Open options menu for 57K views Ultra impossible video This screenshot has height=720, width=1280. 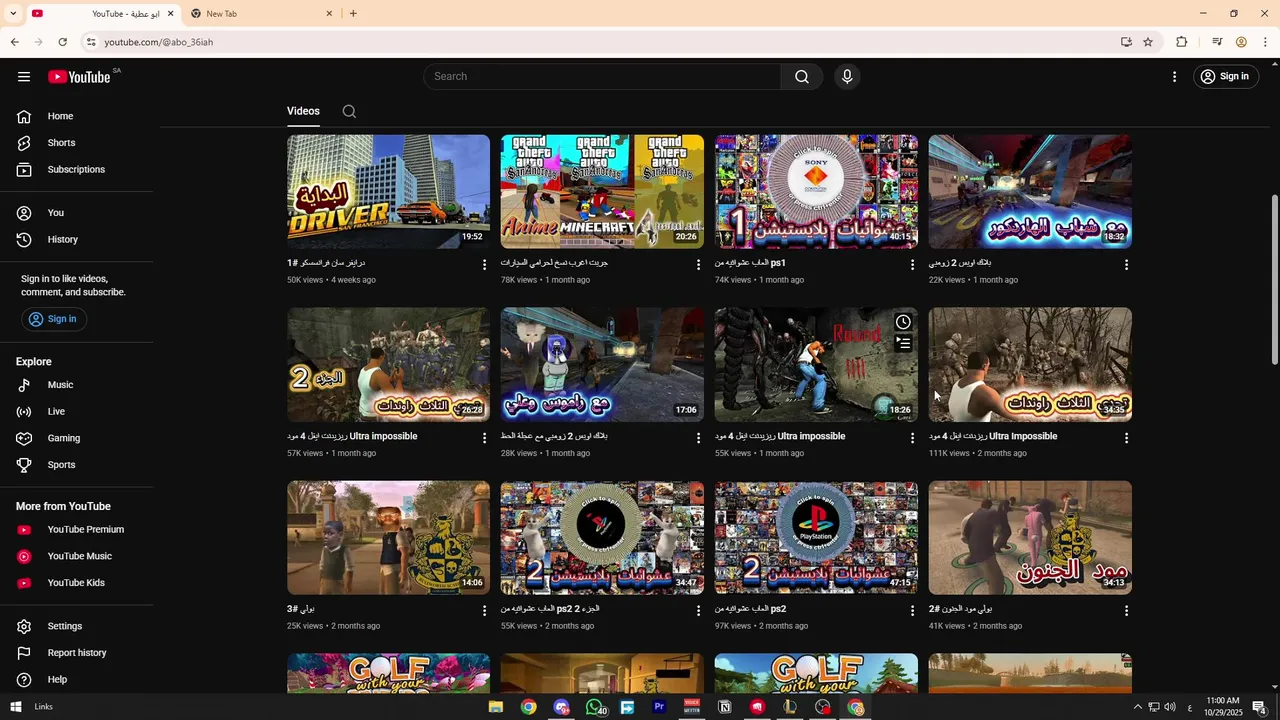click(485, 438)
